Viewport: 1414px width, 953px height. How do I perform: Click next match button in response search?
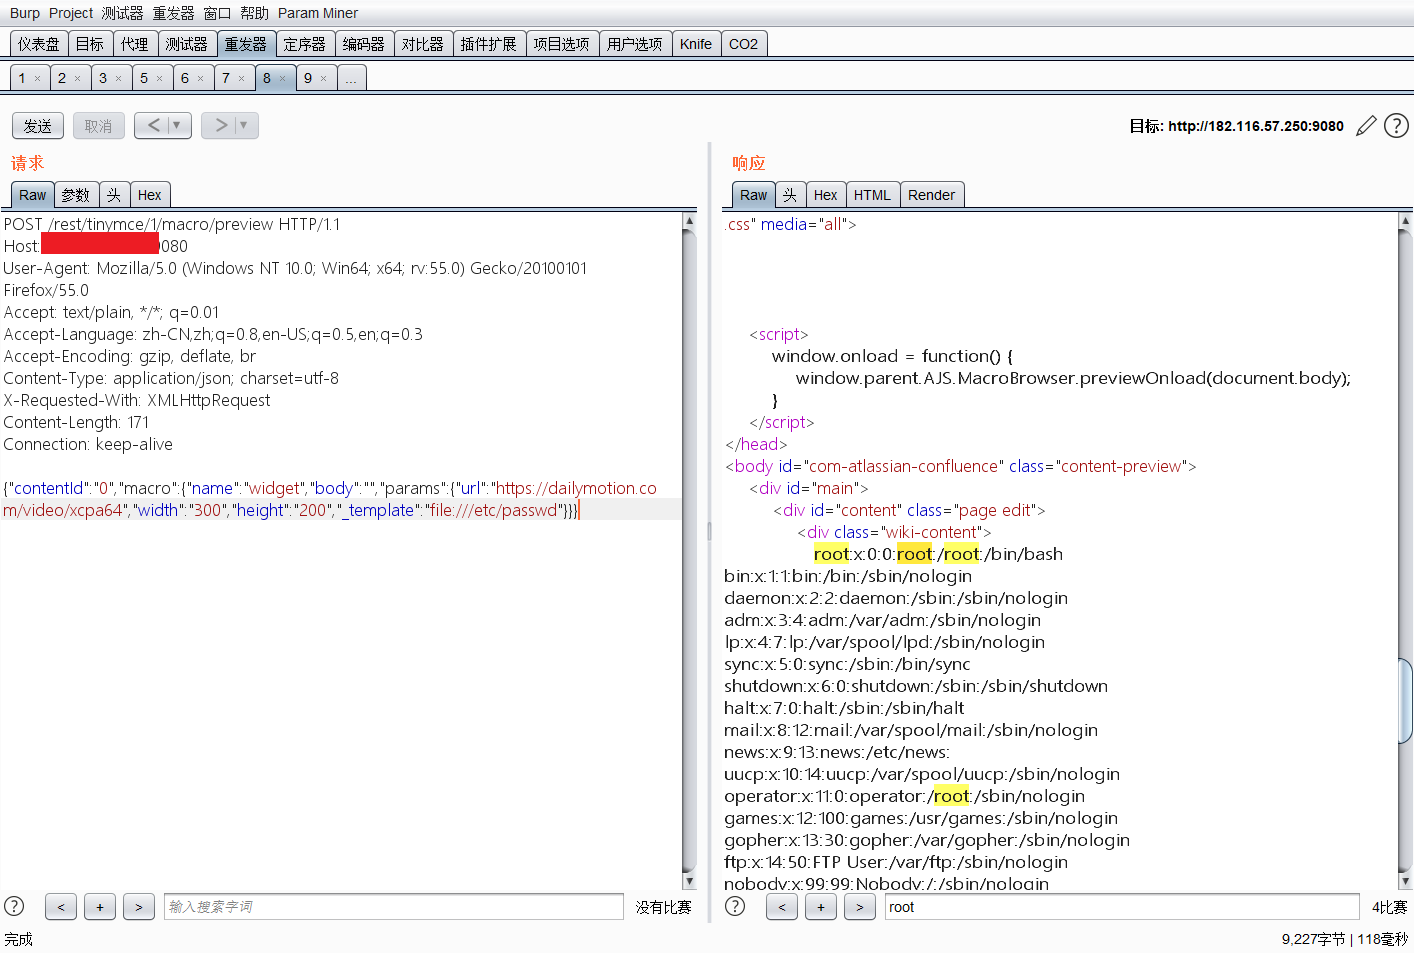pos(860,907)
